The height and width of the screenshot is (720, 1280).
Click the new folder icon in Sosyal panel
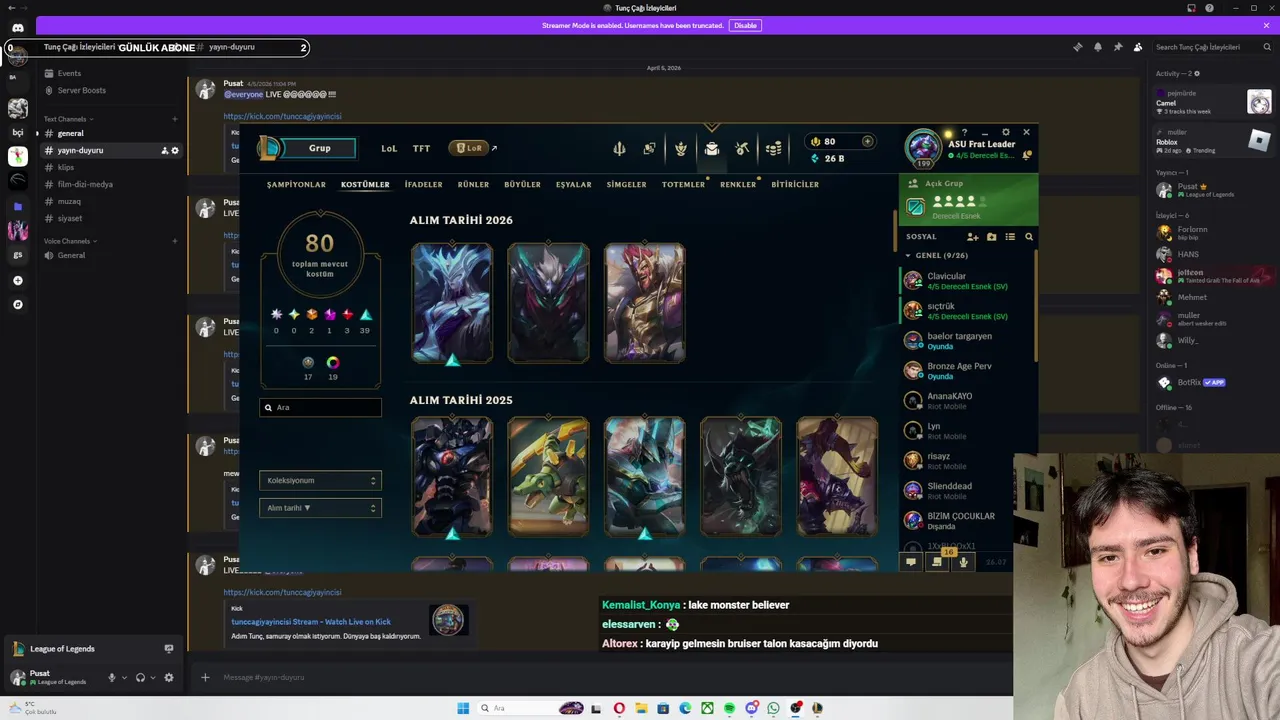coord(991,237)
